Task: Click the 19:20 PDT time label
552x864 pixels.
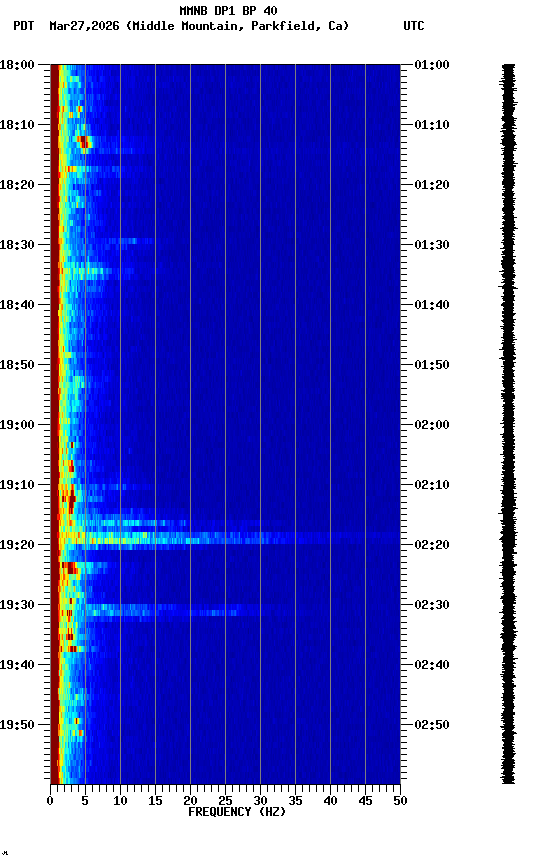Action: click(17, 545)
